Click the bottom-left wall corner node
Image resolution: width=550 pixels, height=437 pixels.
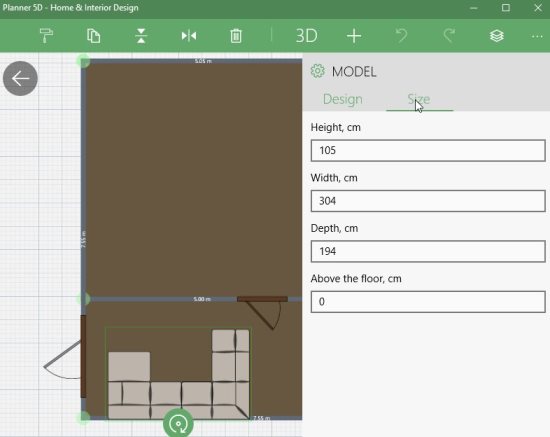(83, 417)
